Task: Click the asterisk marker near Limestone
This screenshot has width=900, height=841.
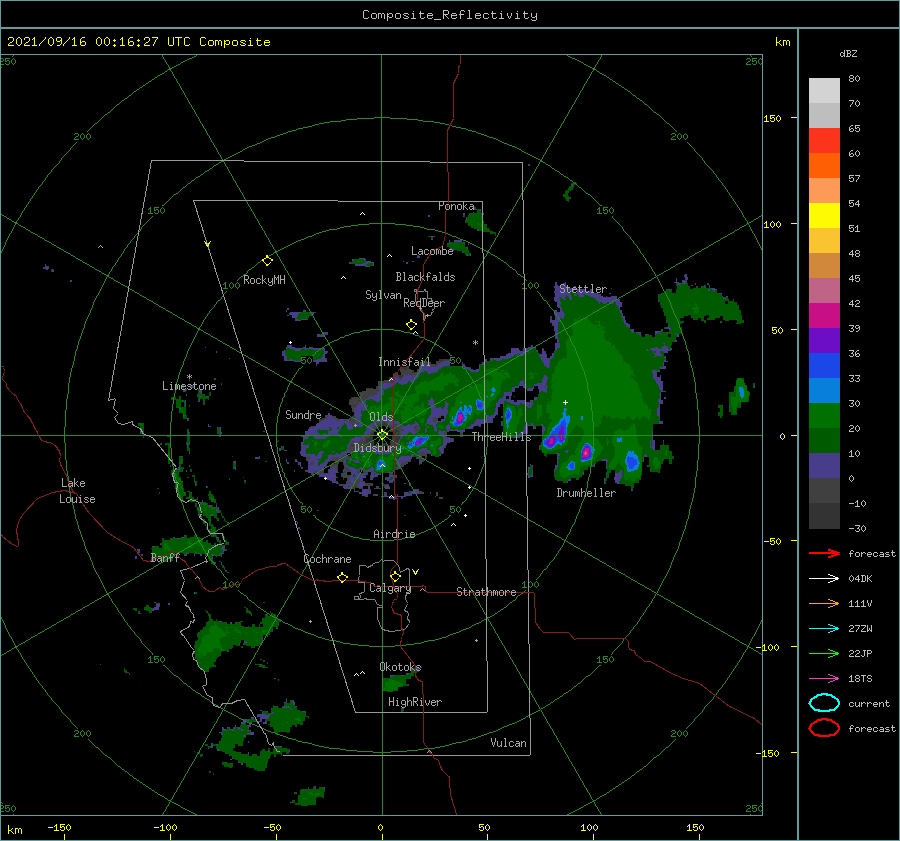Action: pos(189,377)
